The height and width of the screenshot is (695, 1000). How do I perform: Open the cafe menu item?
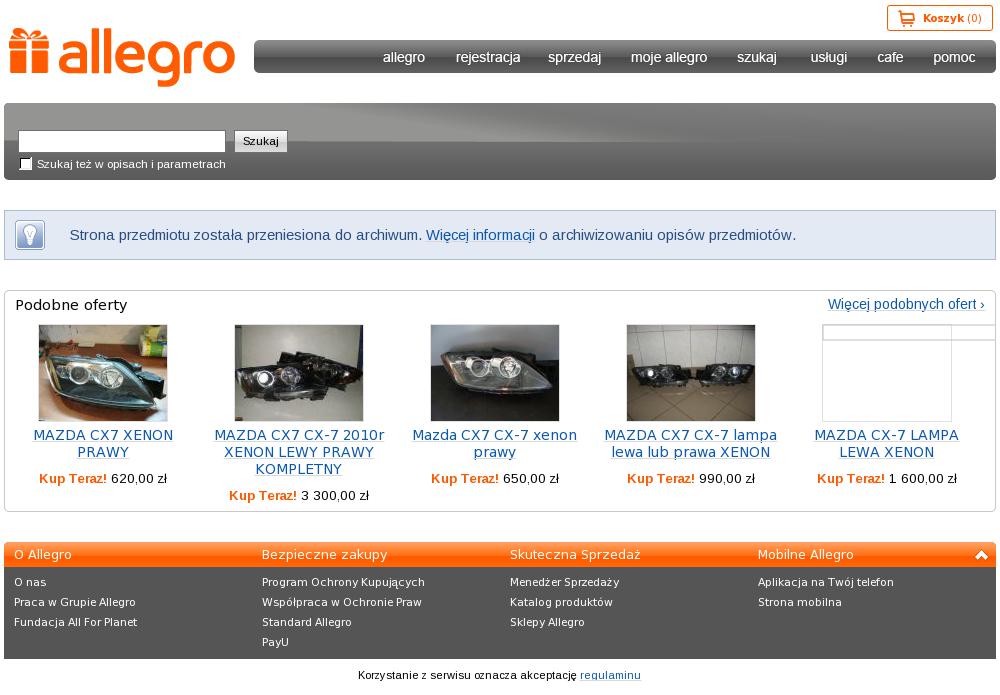tap(890, 57)
